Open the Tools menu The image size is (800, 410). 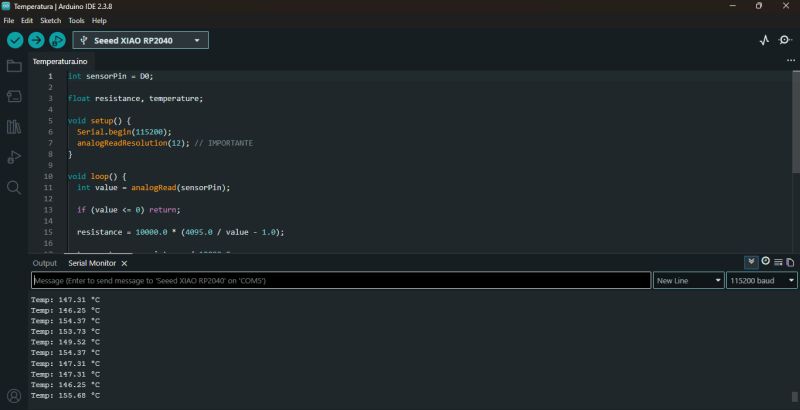pyautogui.click(x=76, y=20)
